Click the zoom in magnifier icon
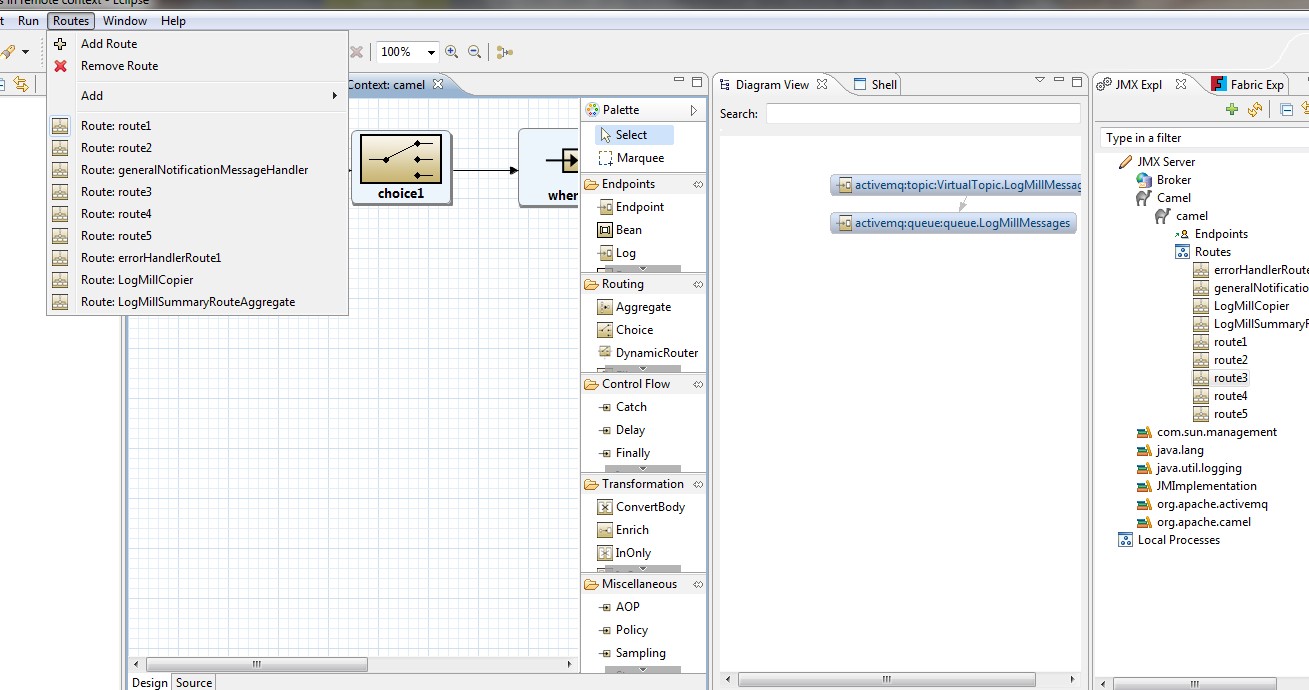Viewport: 1309px width, 690px height. tap(452, 52)
